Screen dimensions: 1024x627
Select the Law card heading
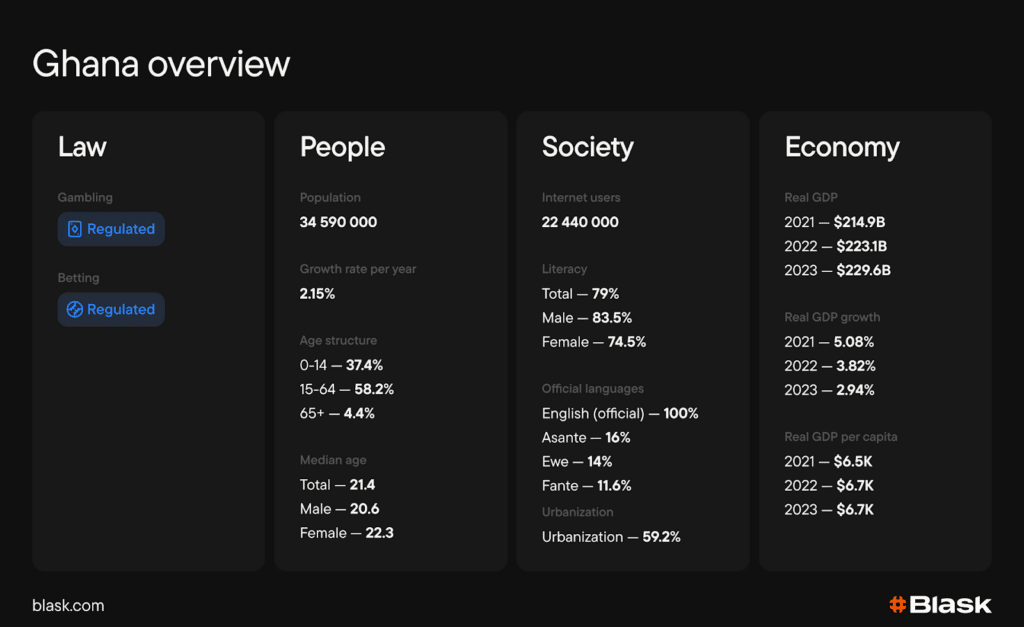pyautogui.click(x=82, y=147)
